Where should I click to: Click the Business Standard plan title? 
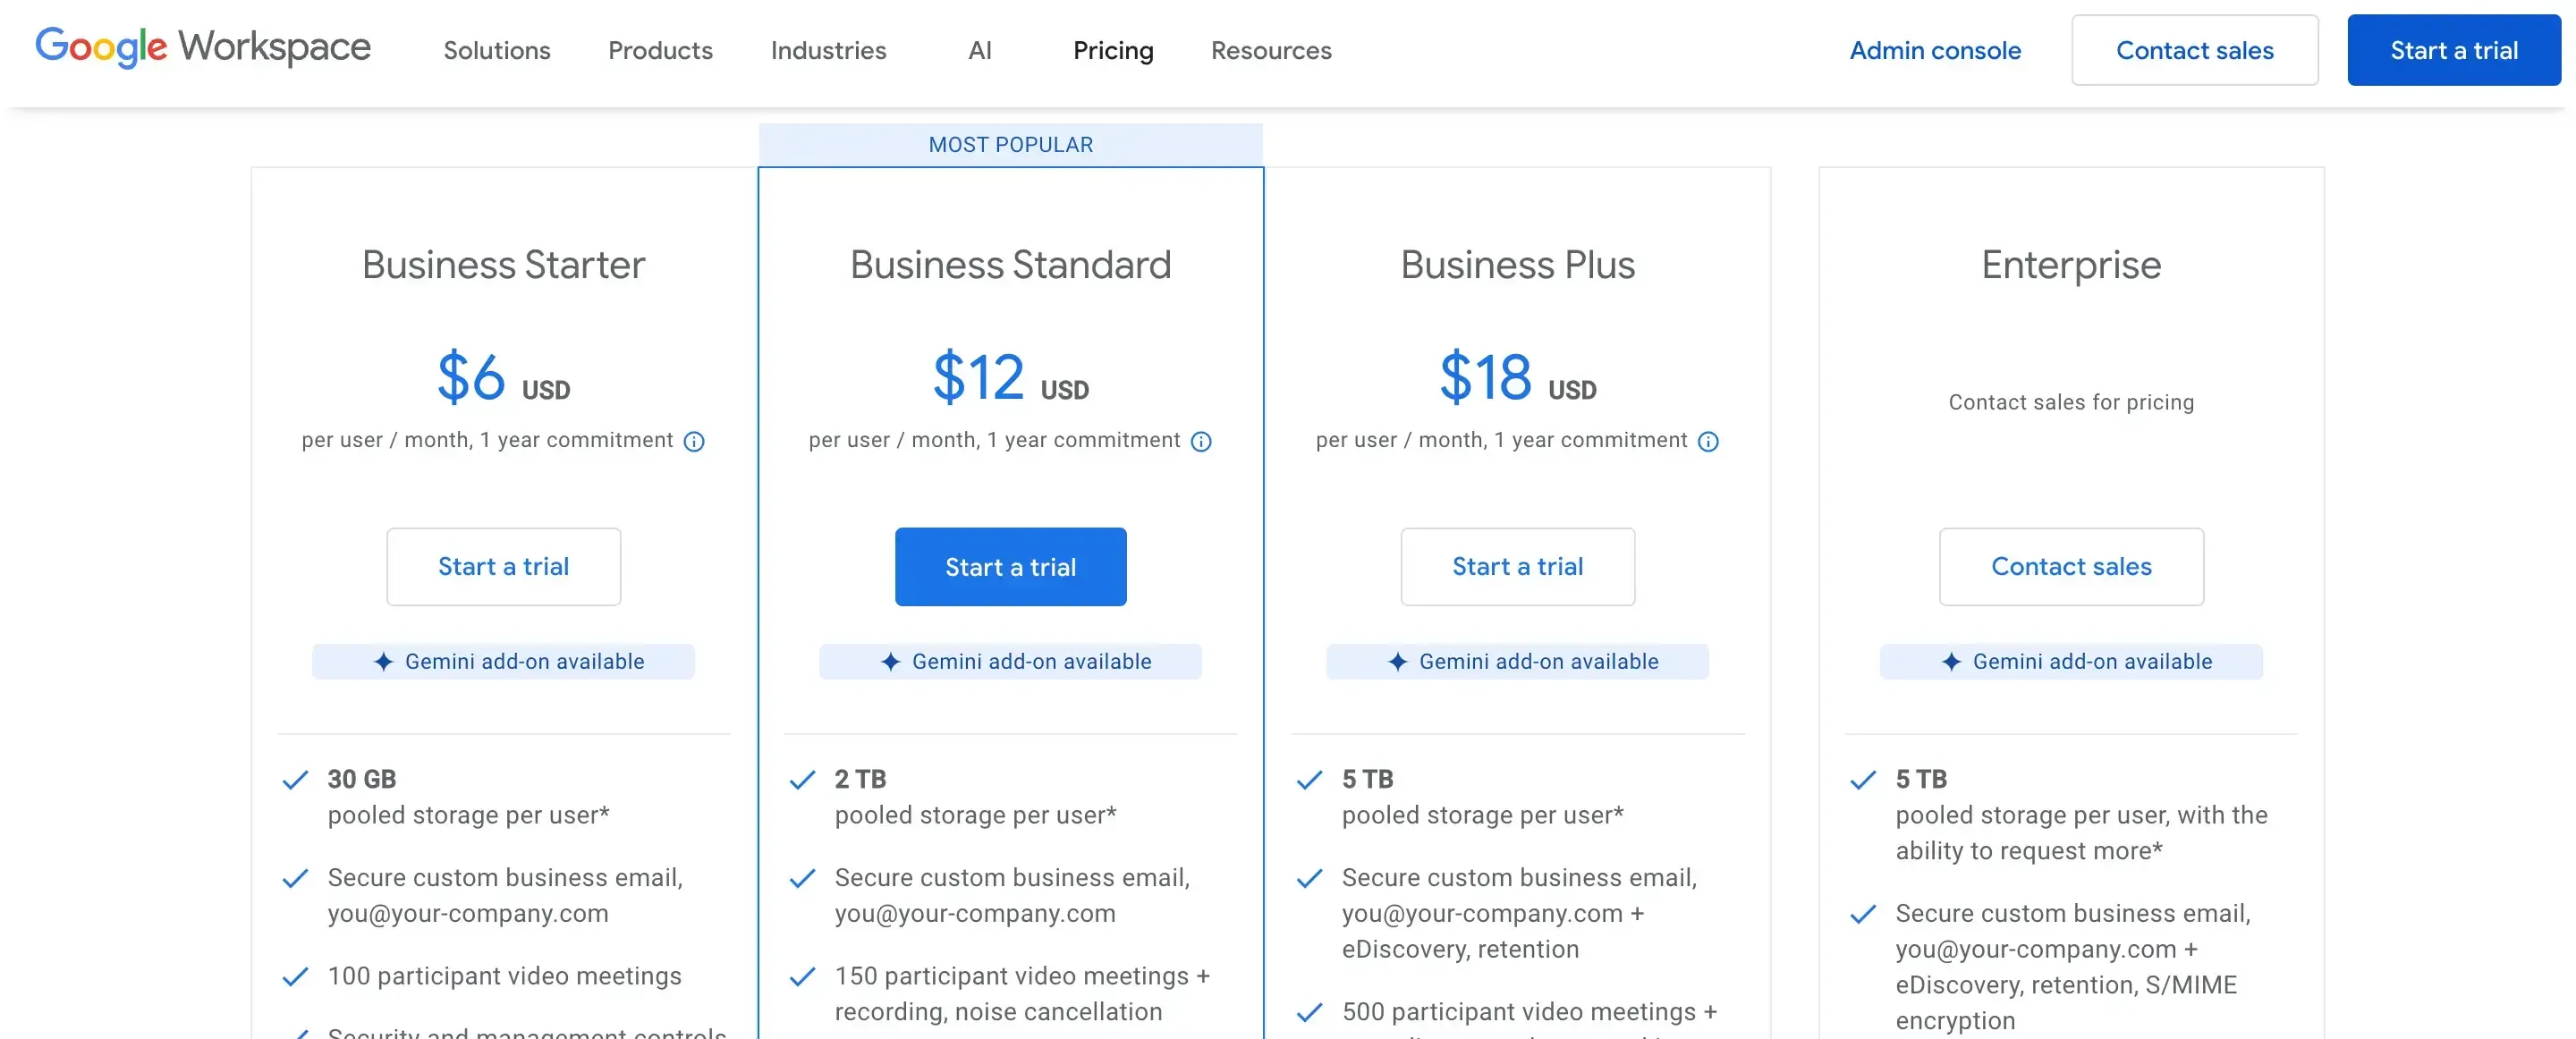pos(1010,265)
